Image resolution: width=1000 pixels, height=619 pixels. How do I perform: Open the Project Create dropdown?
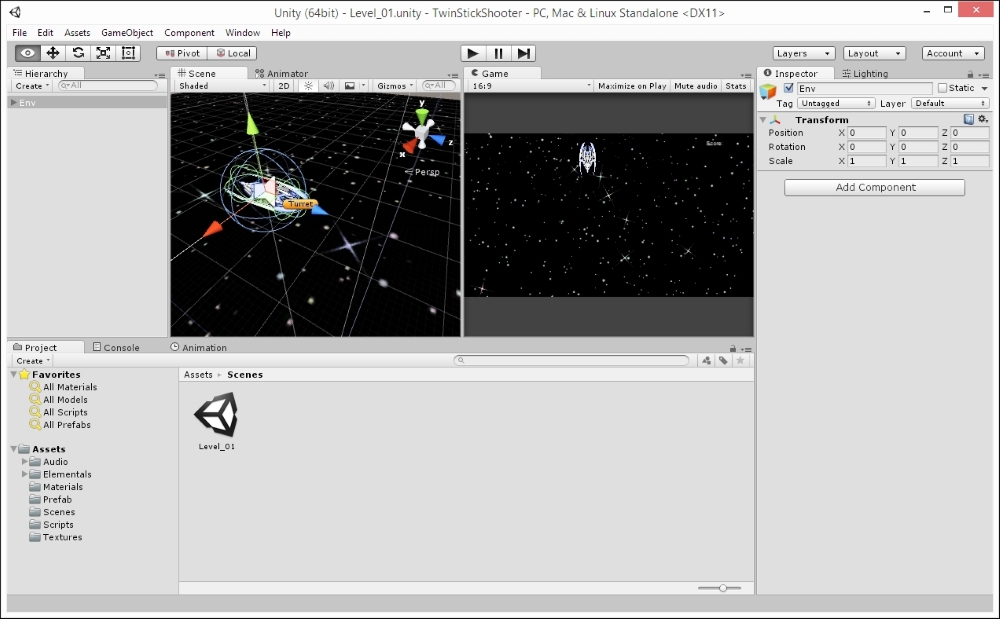click(33, 361)
